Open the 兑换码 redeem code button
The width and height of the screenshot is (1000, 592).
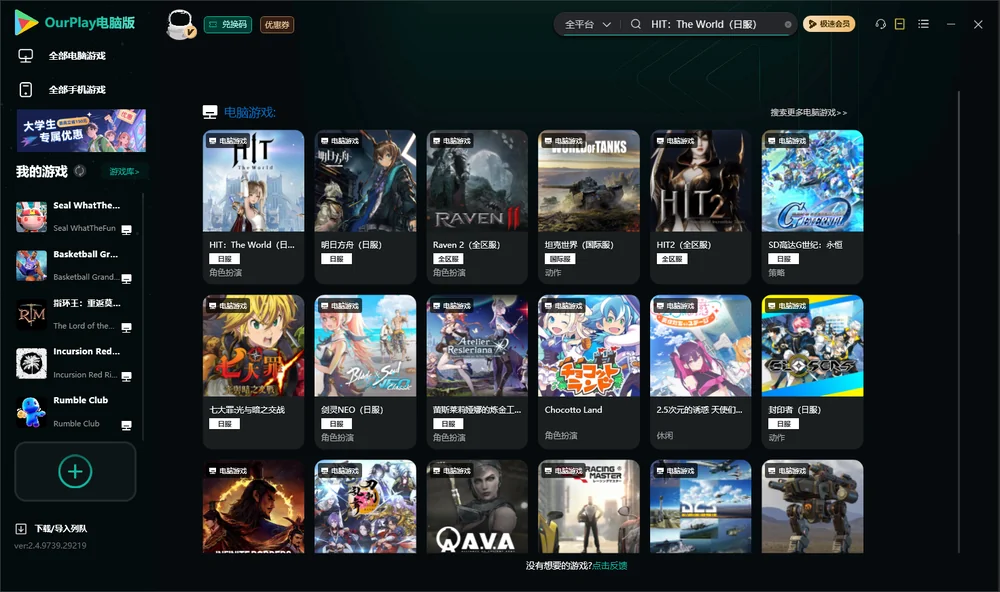click(x=228, y=24)
